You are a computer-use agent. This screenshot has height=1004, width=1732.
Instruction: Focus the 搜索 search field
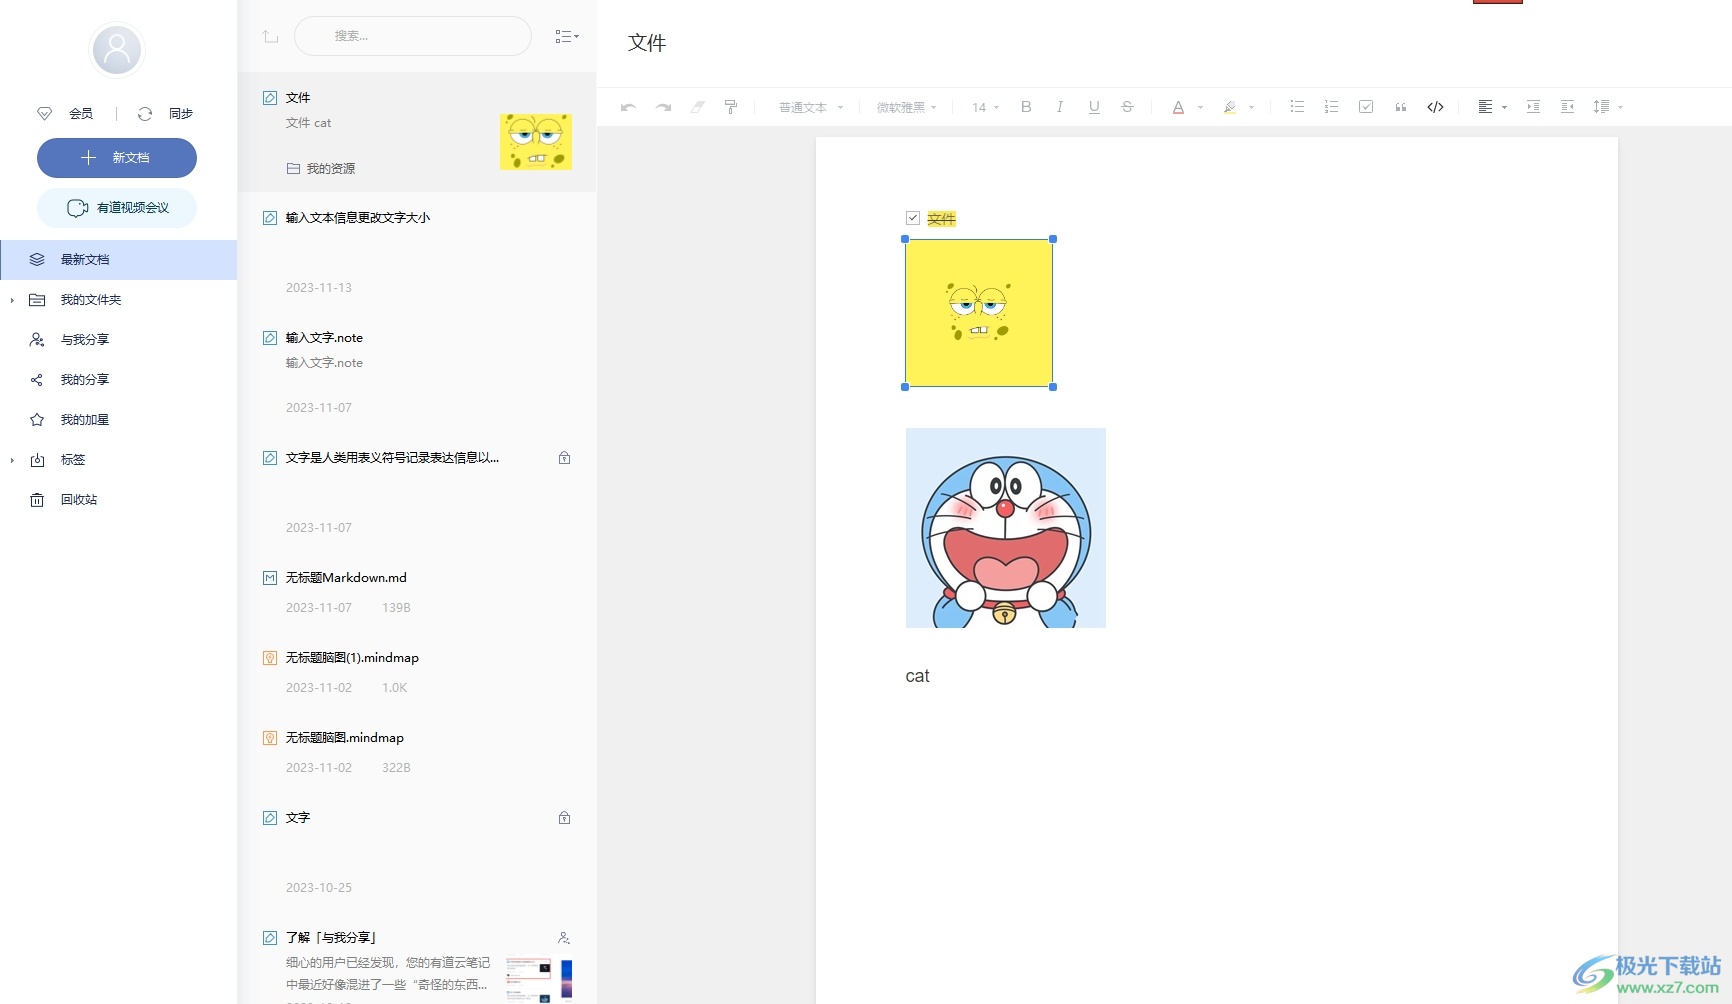tap(413, 36)
